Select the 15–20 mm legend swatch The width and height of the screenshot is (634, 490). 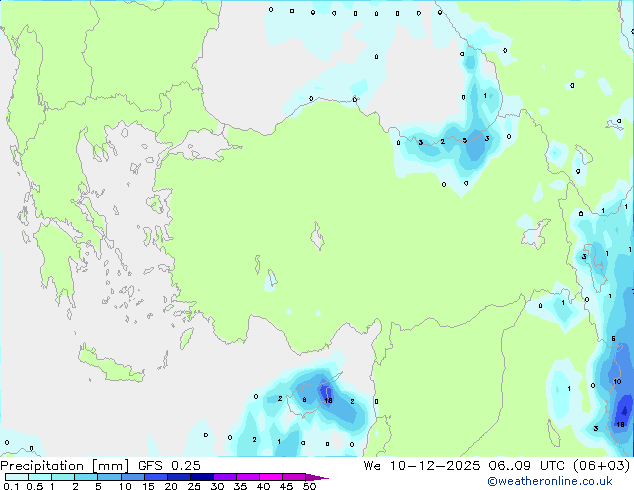[x=156, y=477]
